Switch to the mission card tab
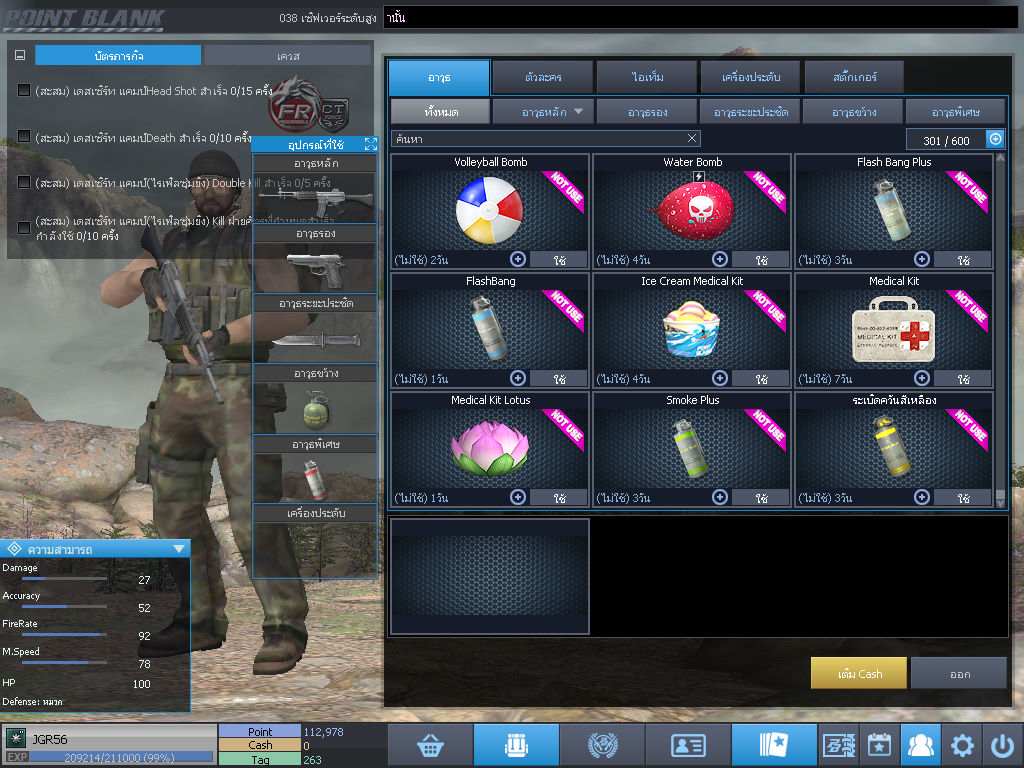Screen dimensions: 1024x768 pos(118,56)
